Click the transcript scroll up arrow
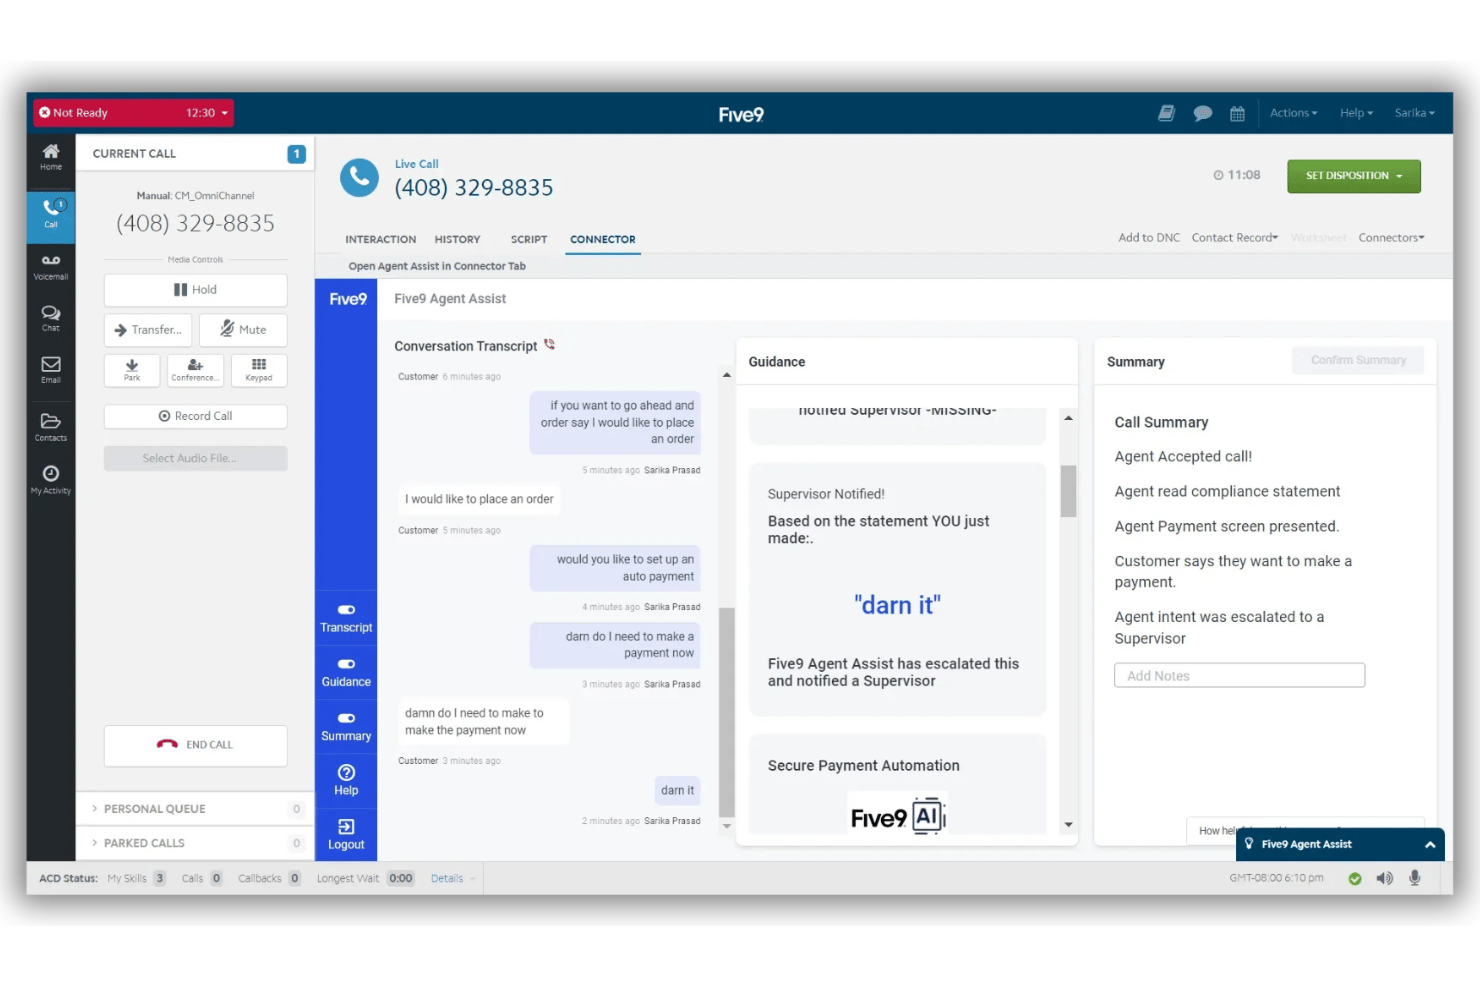Screen dimensions: 1480x987 tap(727, 374)
